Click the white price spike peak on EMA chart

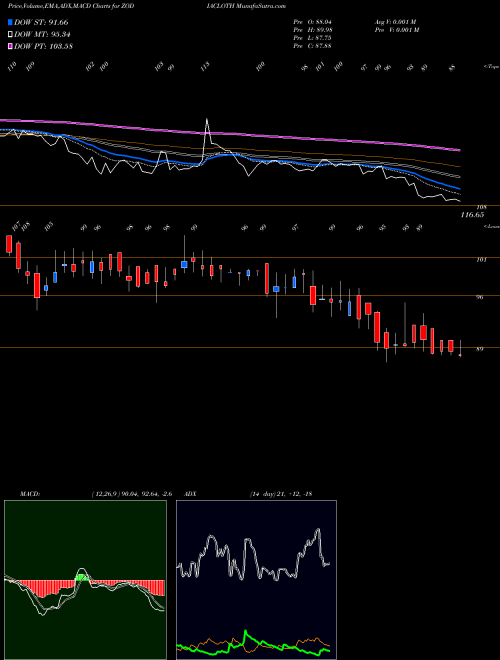pos(207,120)
